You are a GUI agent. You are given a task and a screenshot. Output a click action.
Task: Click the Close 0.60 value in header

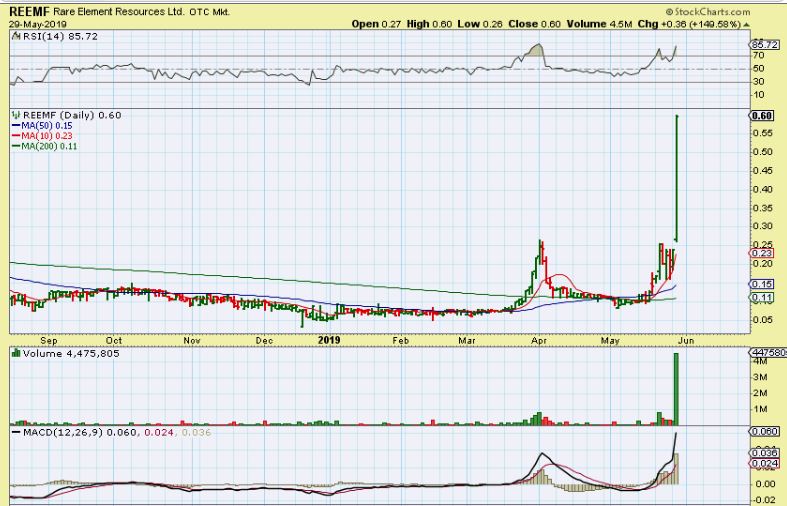(x=535, y=24)
